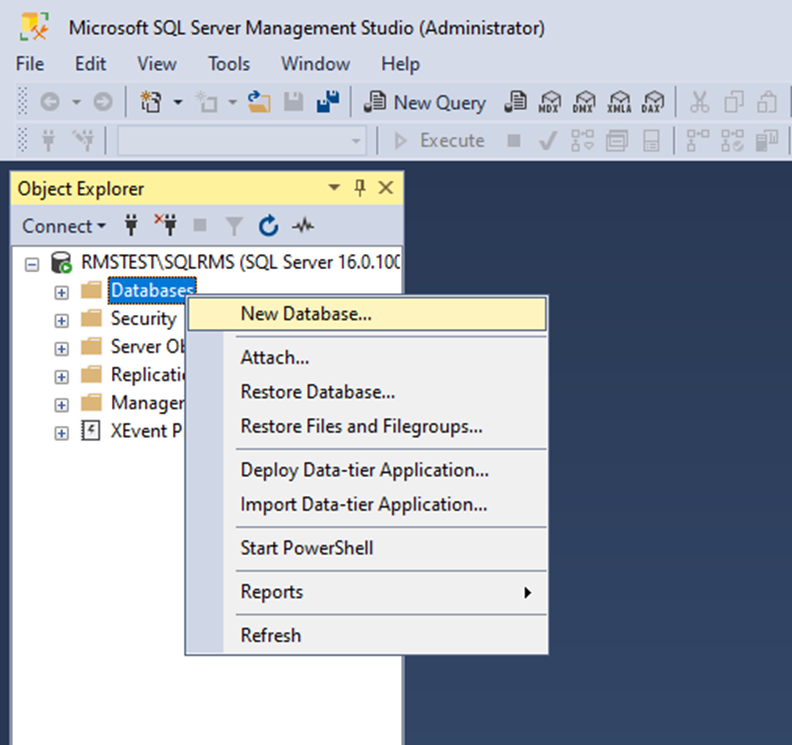Expand the Management folder node
The height and width of the screenshot is (745, 792).
(62, 405)
